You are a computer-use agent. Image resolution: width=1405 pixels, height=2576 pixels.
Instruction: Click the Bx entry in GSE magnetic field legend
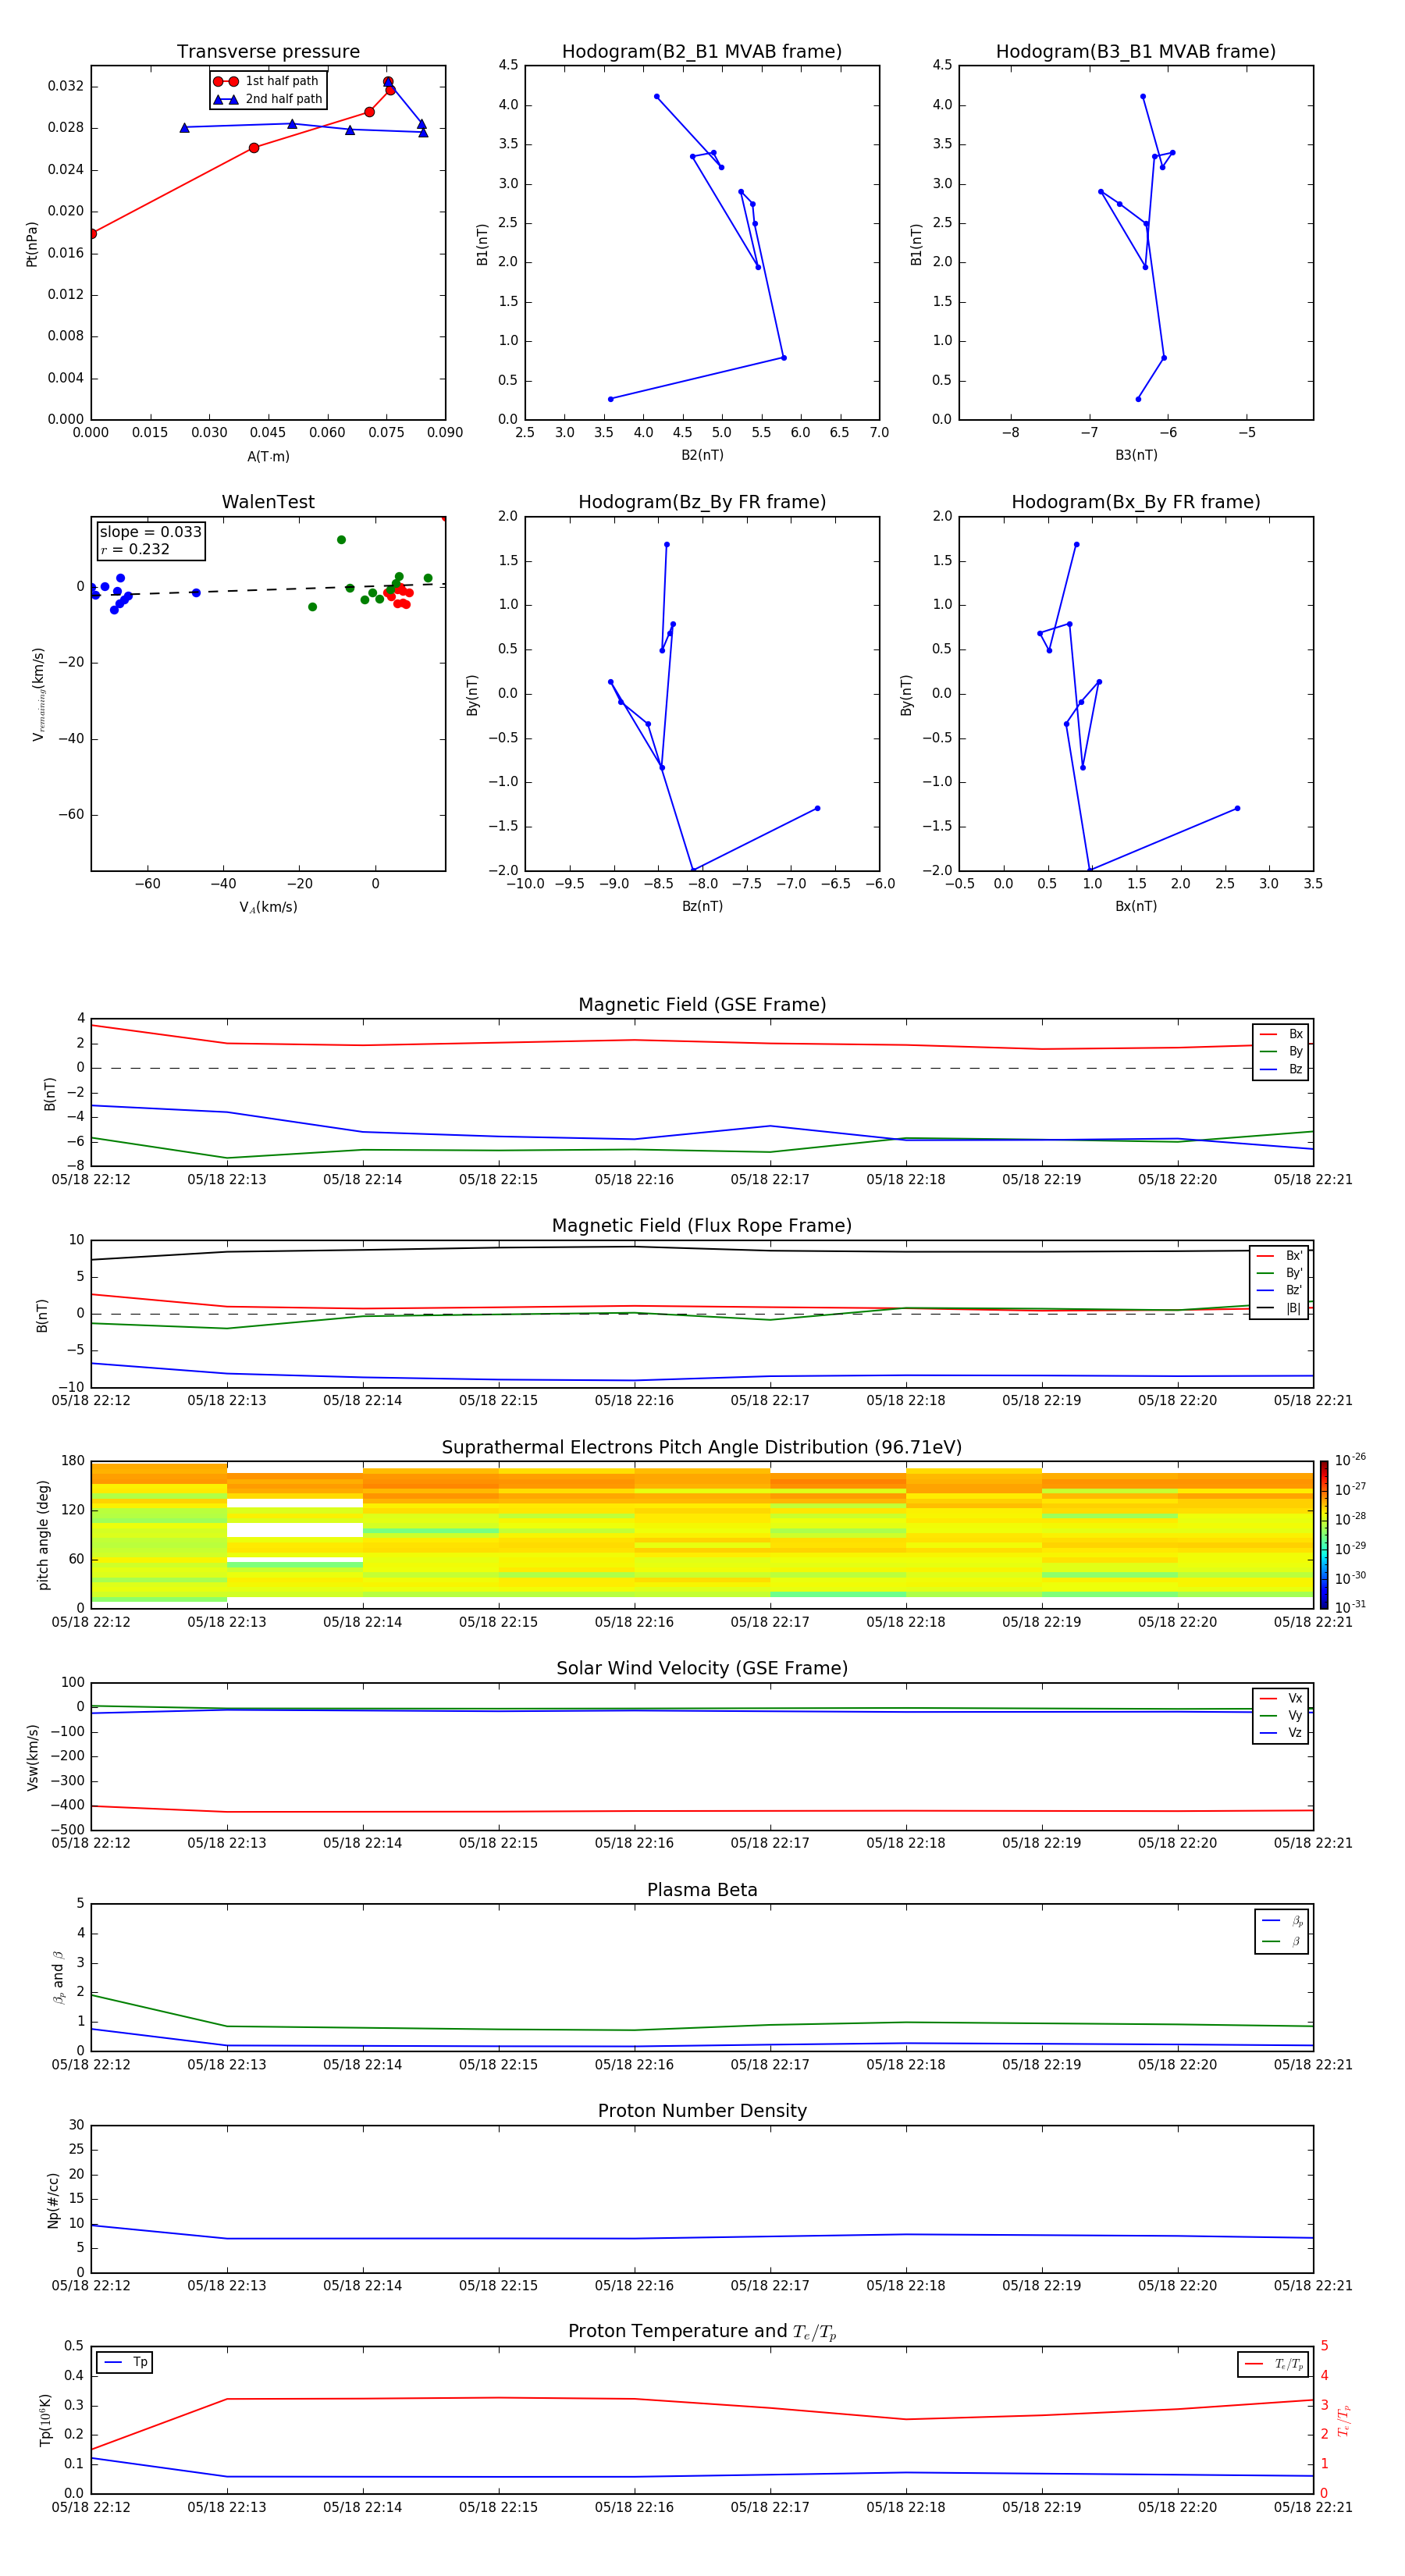pos(1281,1034)
